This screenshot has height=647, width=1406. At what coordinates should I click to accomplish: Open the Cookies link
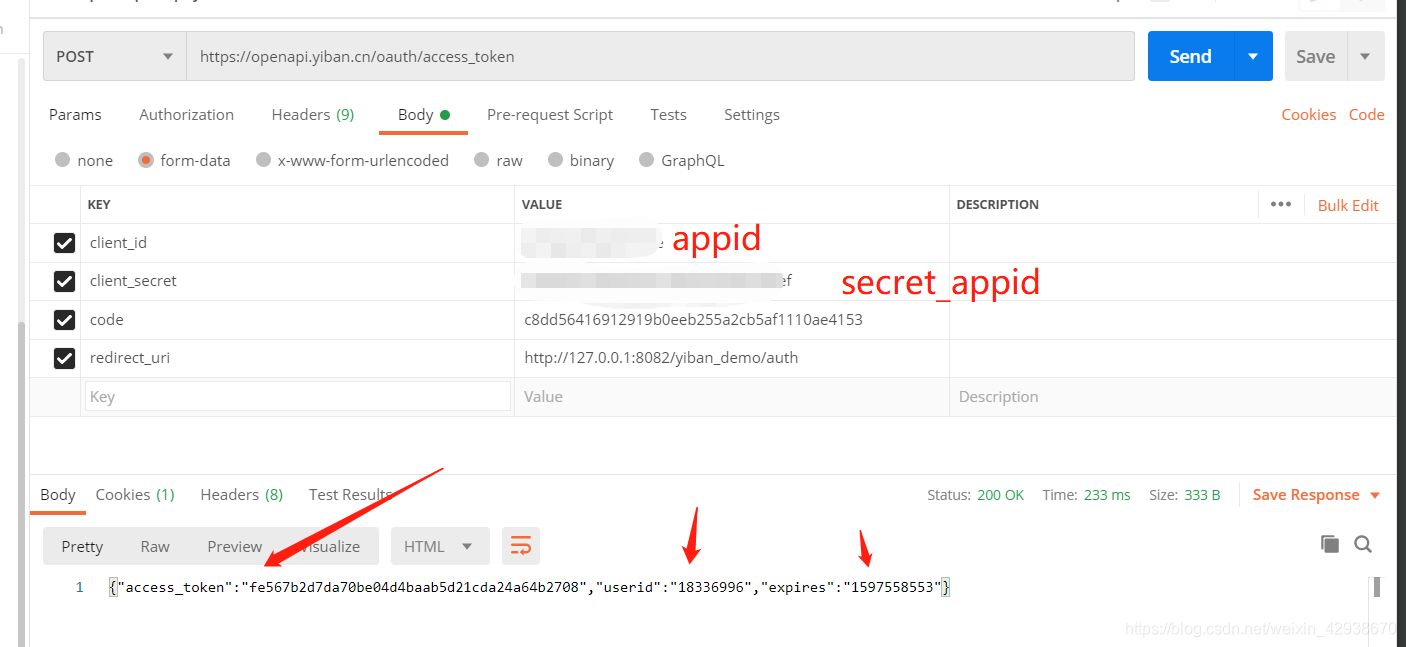tap(1309, 114)
